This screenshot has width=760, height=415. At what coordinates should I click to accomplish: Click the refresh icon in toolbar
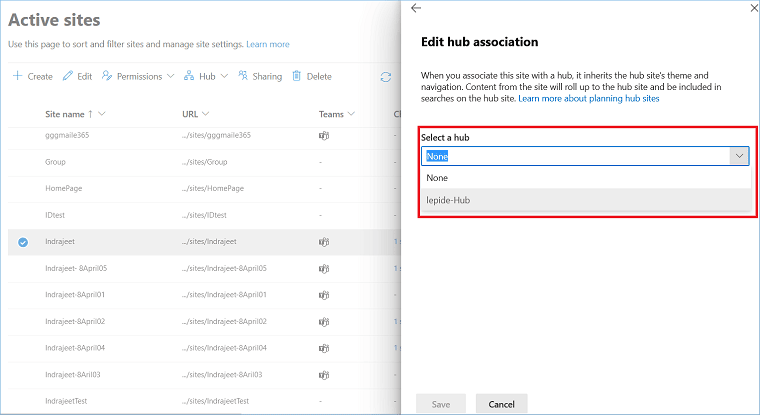(386, 76)
